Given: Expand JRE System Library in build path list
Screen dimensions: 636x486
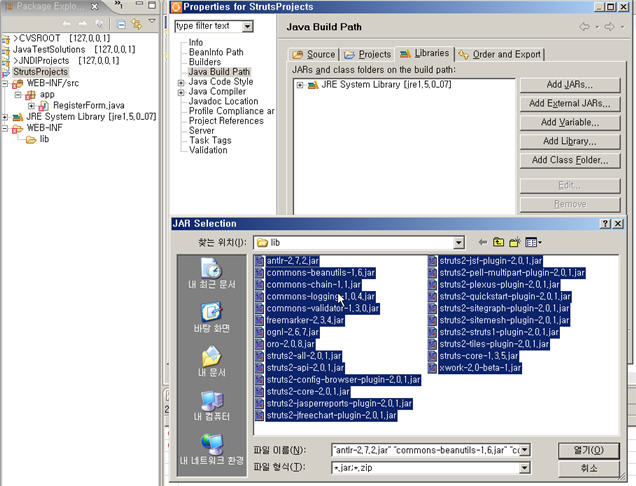Looking at the screenshot, I should point(300,85).
